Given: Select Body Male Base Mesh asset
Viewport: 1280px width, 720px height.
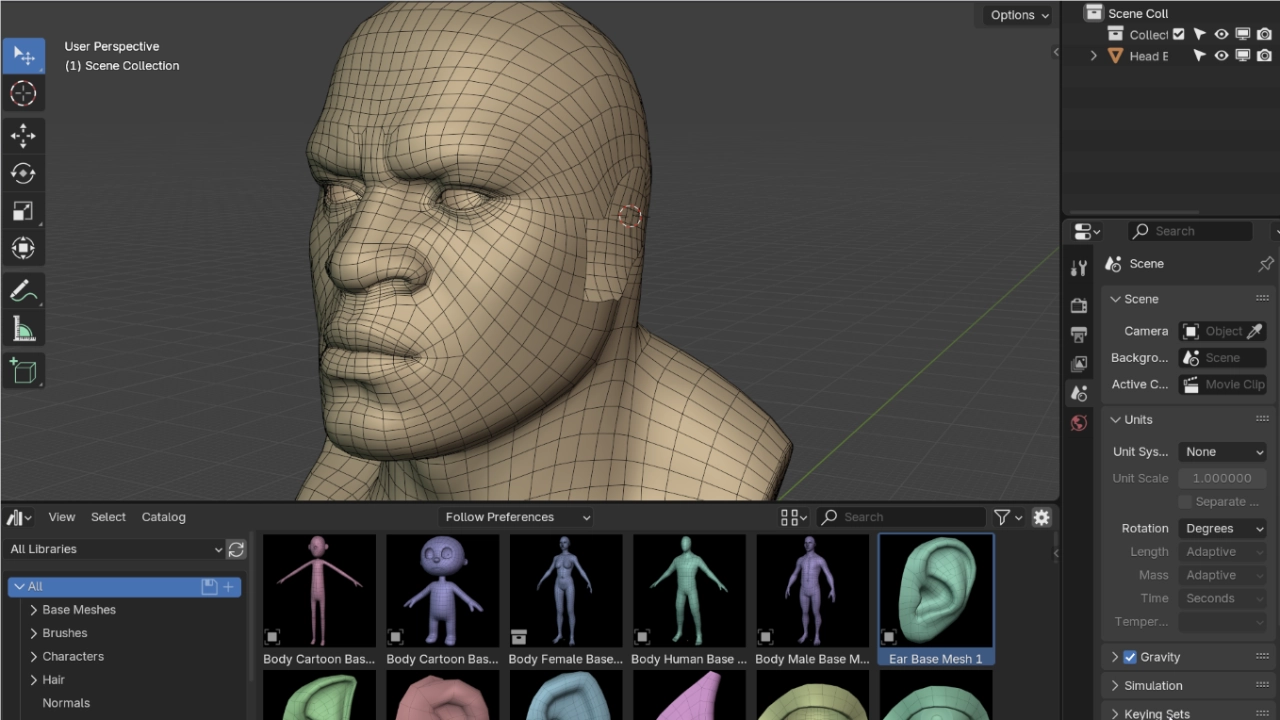Looking at the screenshot, I should pyautogui.click(x=812, y=600).
